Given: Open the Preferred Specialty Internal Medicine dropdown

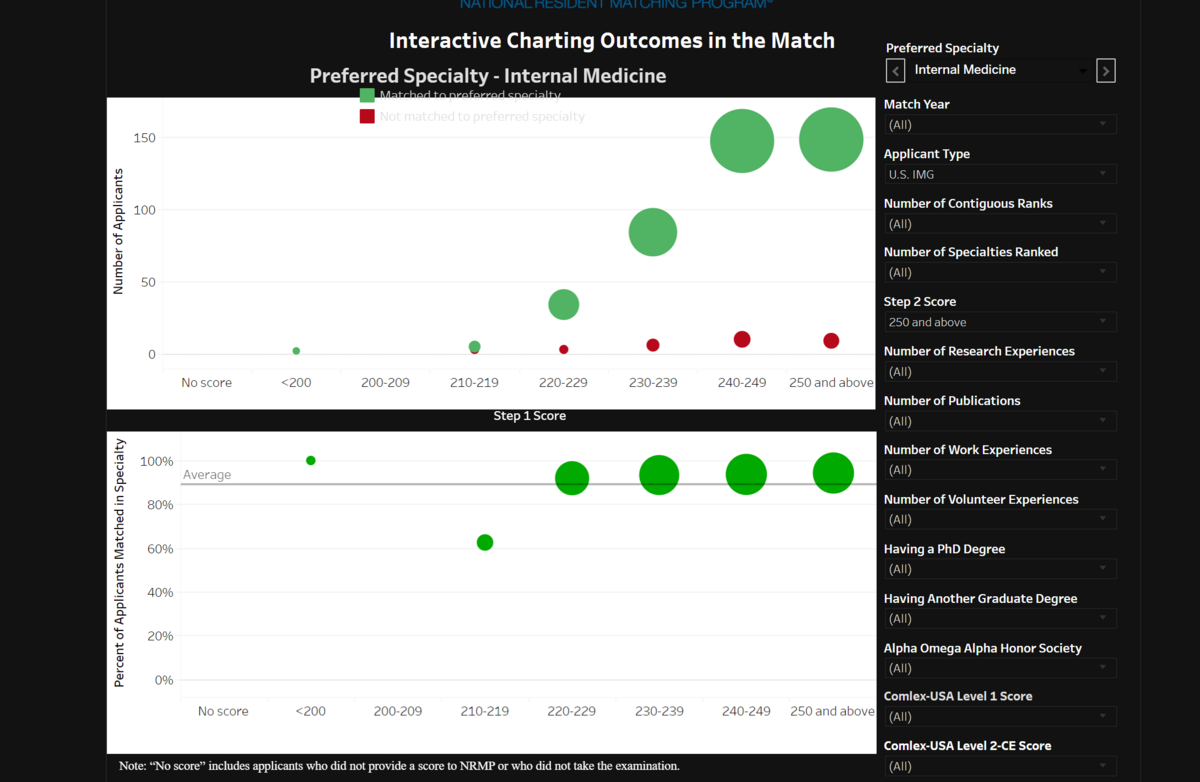Looking at the screenshot, I should tap(1000, 70).
